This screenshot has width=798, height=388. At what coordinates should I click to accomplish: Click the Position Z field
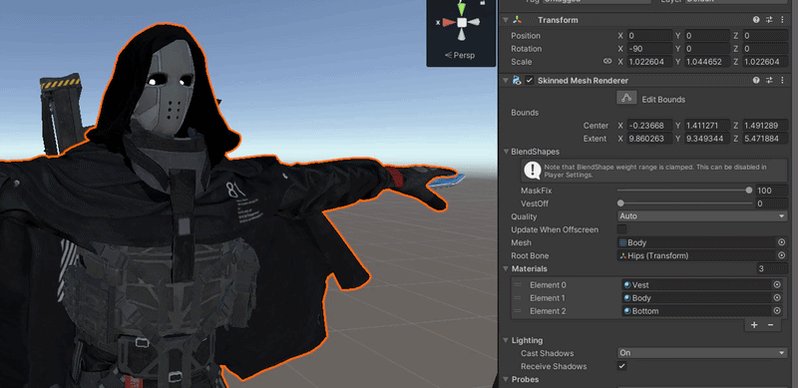click(765, 36)
